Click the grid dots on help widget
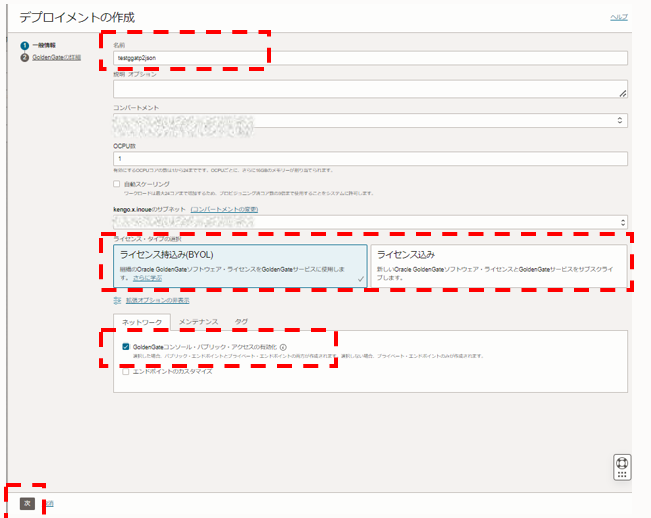Viewport: 651px width, 518px height. point(622,475)
